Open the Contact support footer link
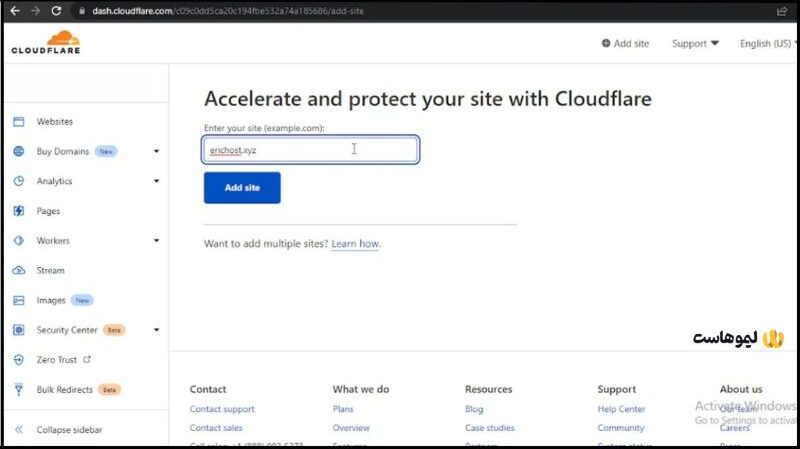This screenshot has height=449, width=800. coord(222,409)
